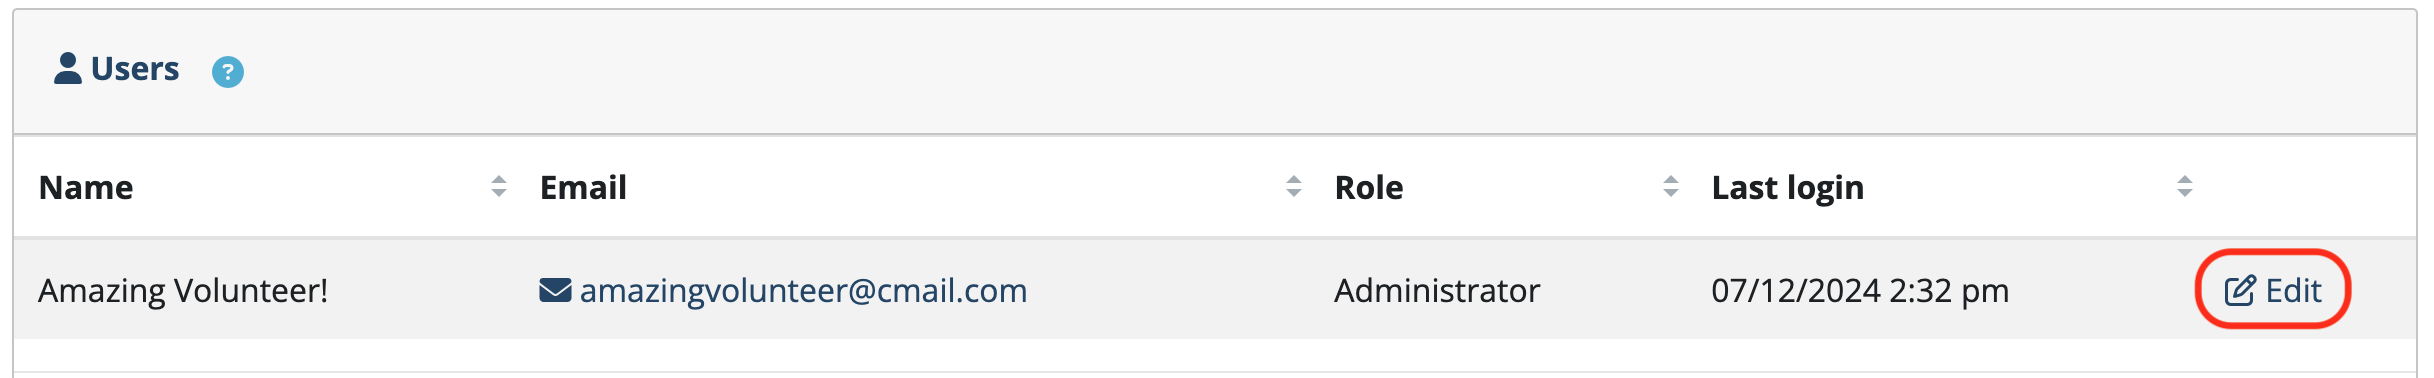
Task: Click the Edit link text for Amazing Volunteer
Action: pos(2294,290)
